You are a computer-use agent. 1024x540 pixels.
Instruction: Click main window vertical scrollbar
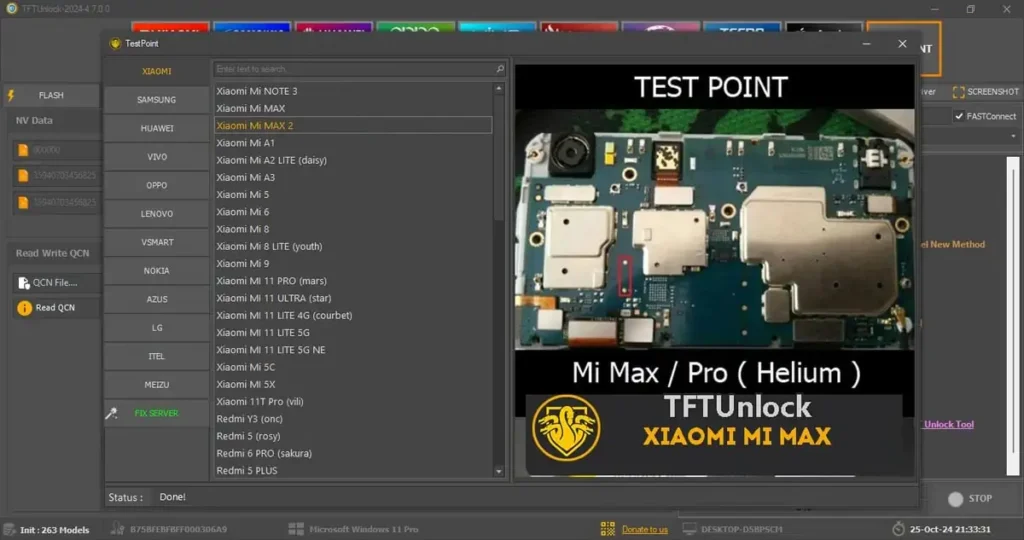[x=1013, y=316]
